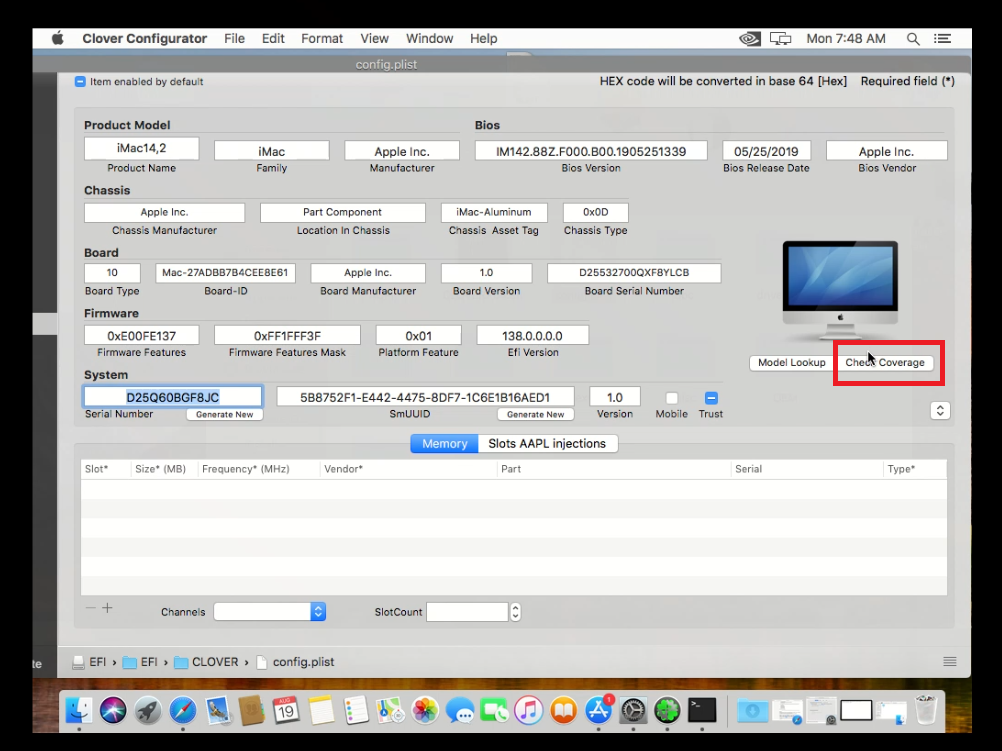Open the Help menu
This screenshot has width=1002, height=751.
pyautogui.click(x=484, y=38)
